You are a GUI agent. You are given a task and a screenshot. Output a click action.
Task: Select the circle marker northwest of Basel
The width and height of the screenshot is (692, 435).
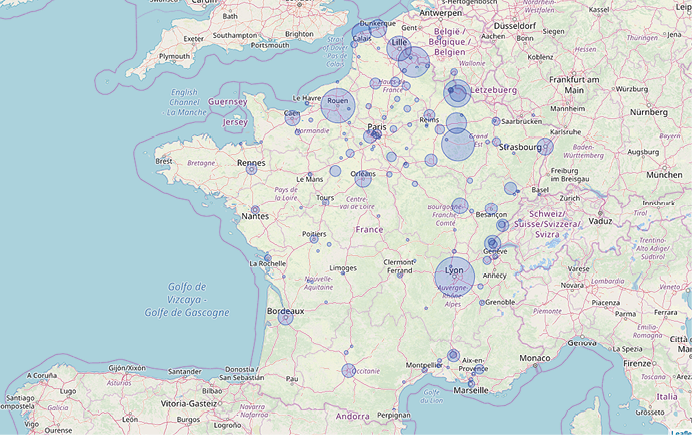click(x=511, y=188)
